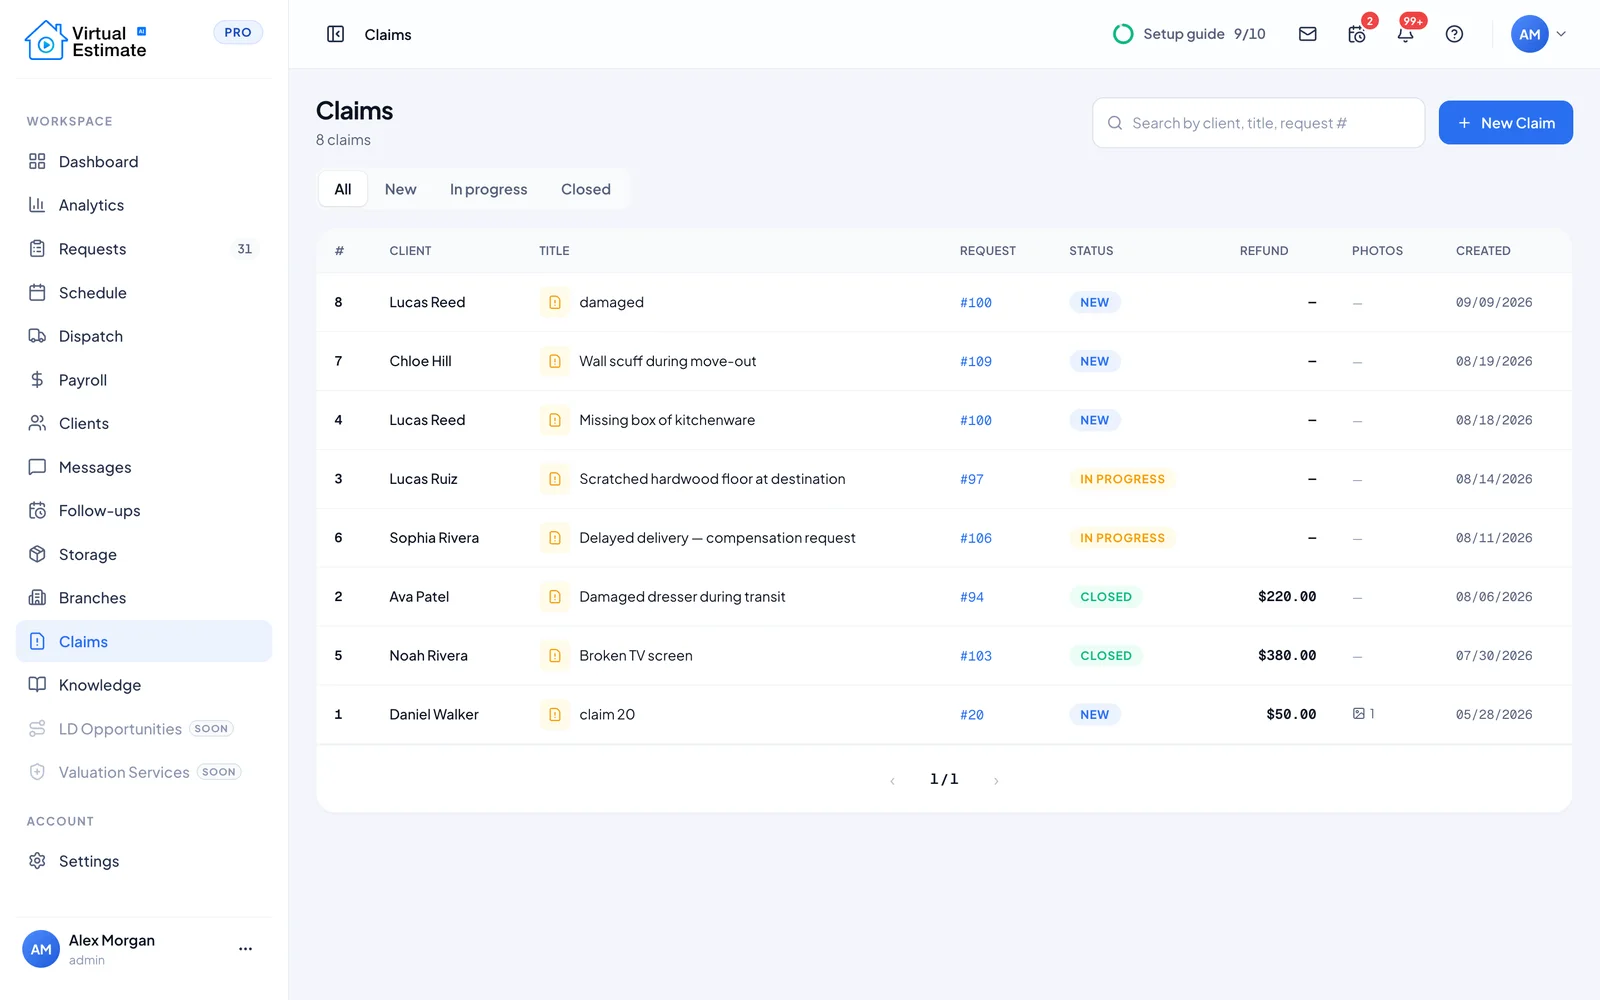Go to the next page arrow
This screenshot has width=1600, height=1000.
(x=996, y=780)
